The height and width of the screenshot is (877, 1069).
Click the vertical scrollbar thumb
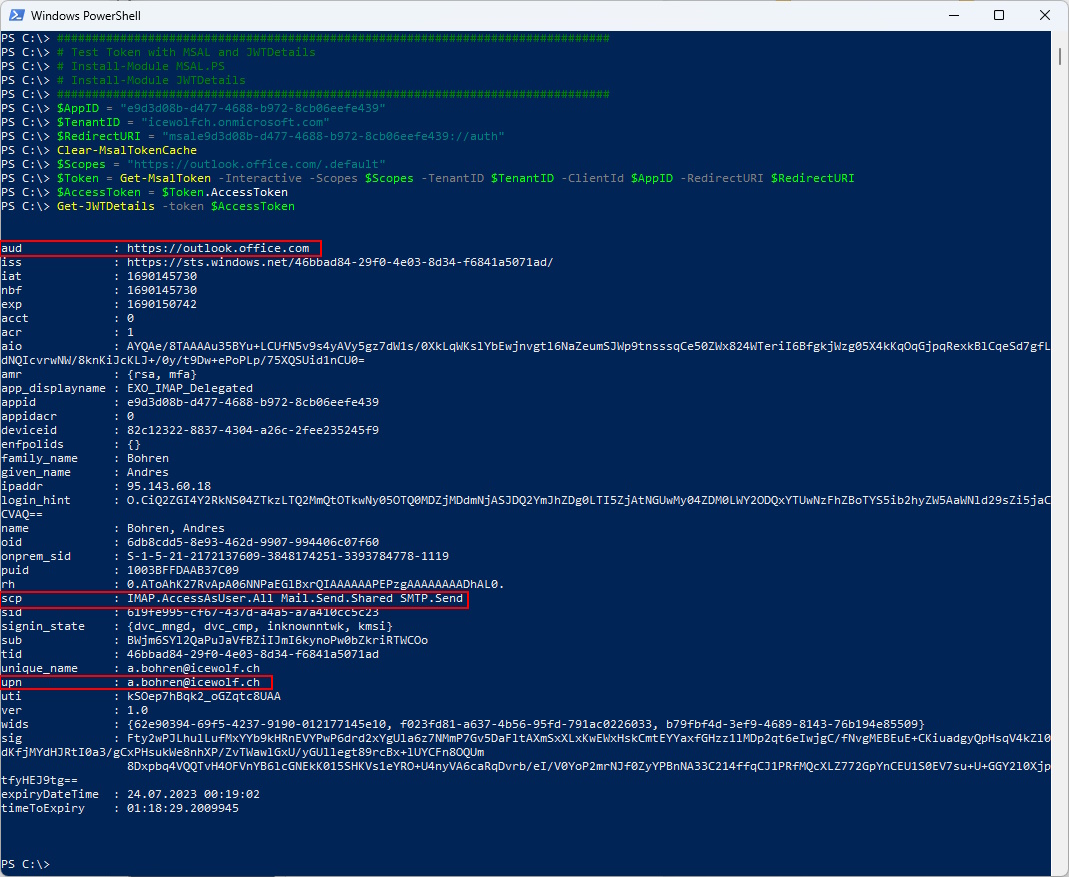pos(1060,56)
